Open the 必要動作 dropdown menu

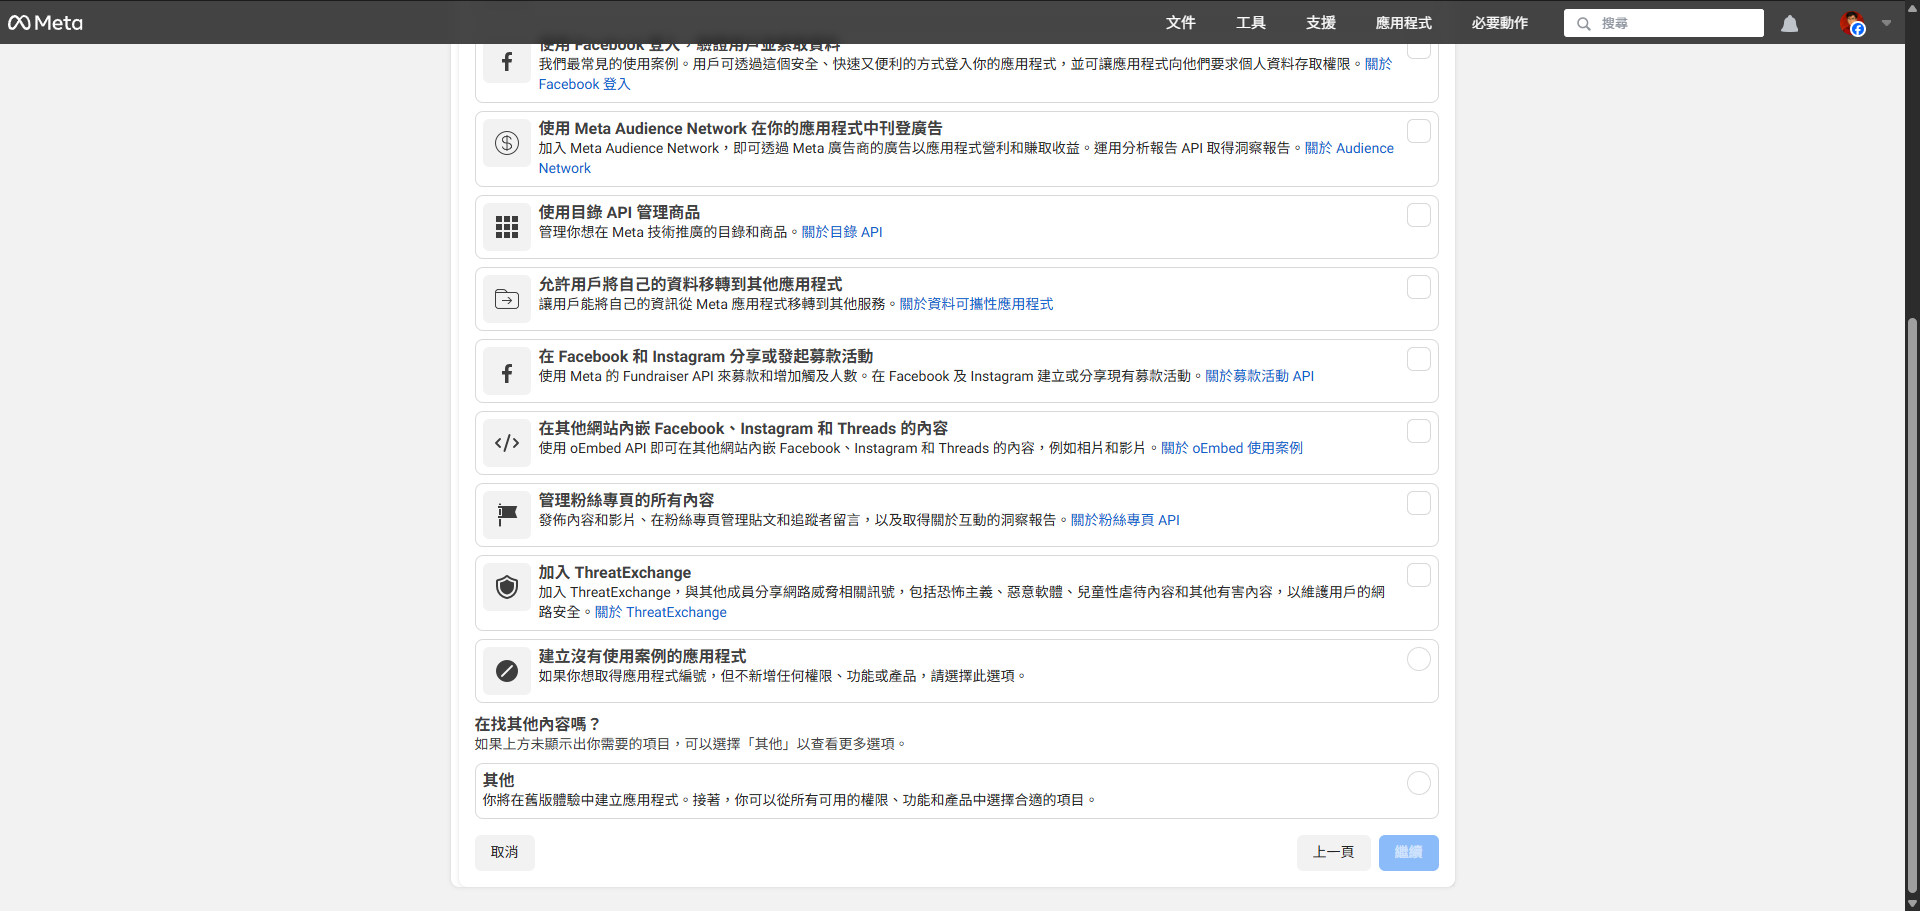click(x=1500, y=22)
